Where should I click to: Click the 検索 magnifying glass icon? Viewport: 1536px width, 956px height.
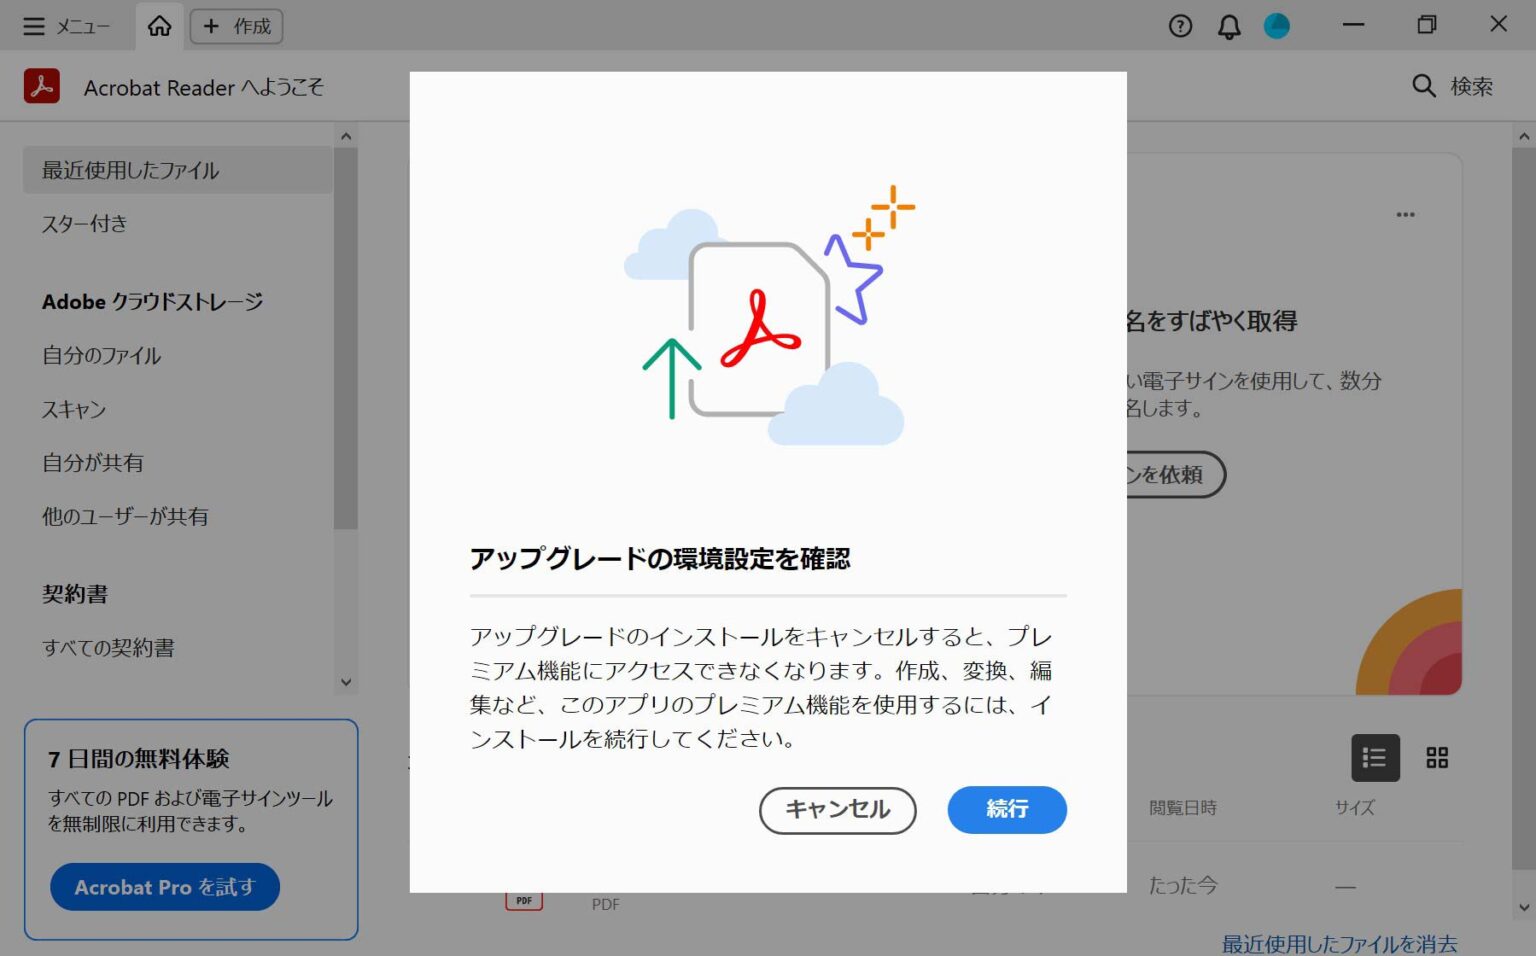[x=1423, y=86]
